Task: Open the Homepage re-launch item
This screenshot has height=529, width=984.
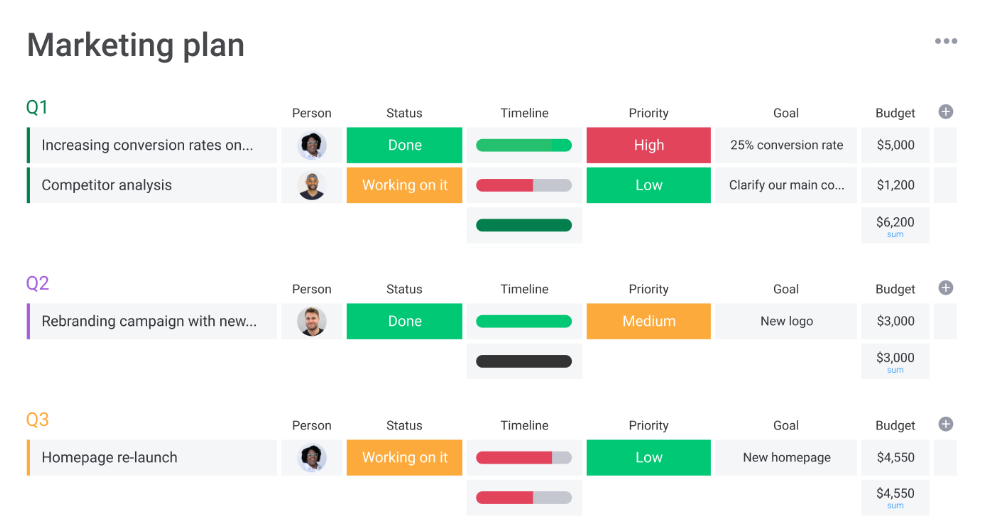Action: 110,457
